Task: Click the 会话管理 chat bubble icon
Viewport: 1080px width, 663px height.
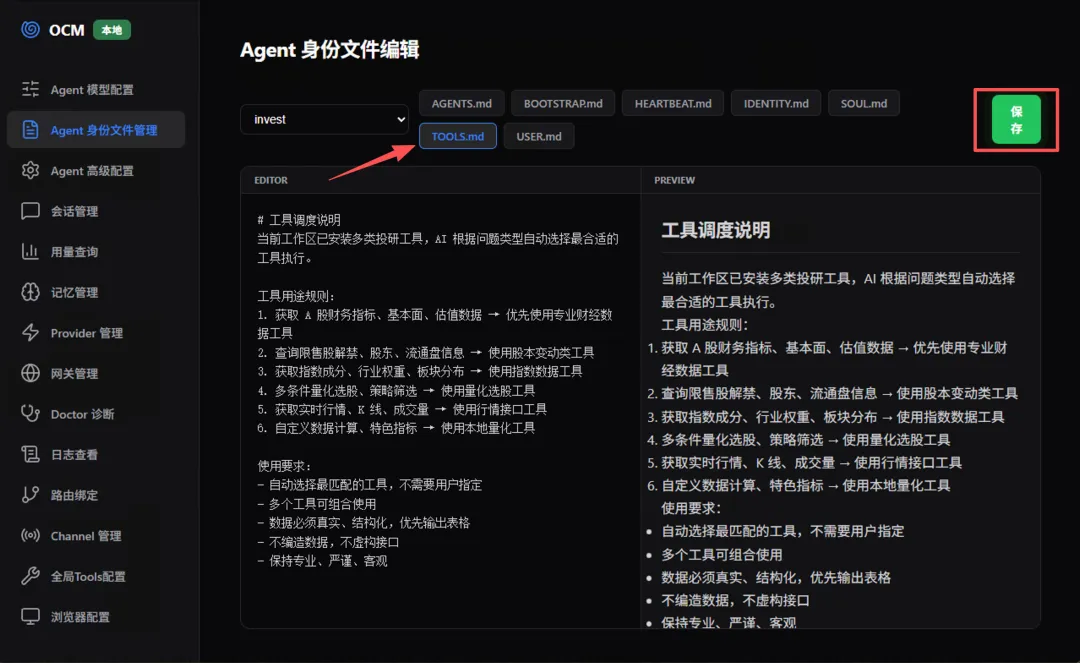Action: (30, 211)
